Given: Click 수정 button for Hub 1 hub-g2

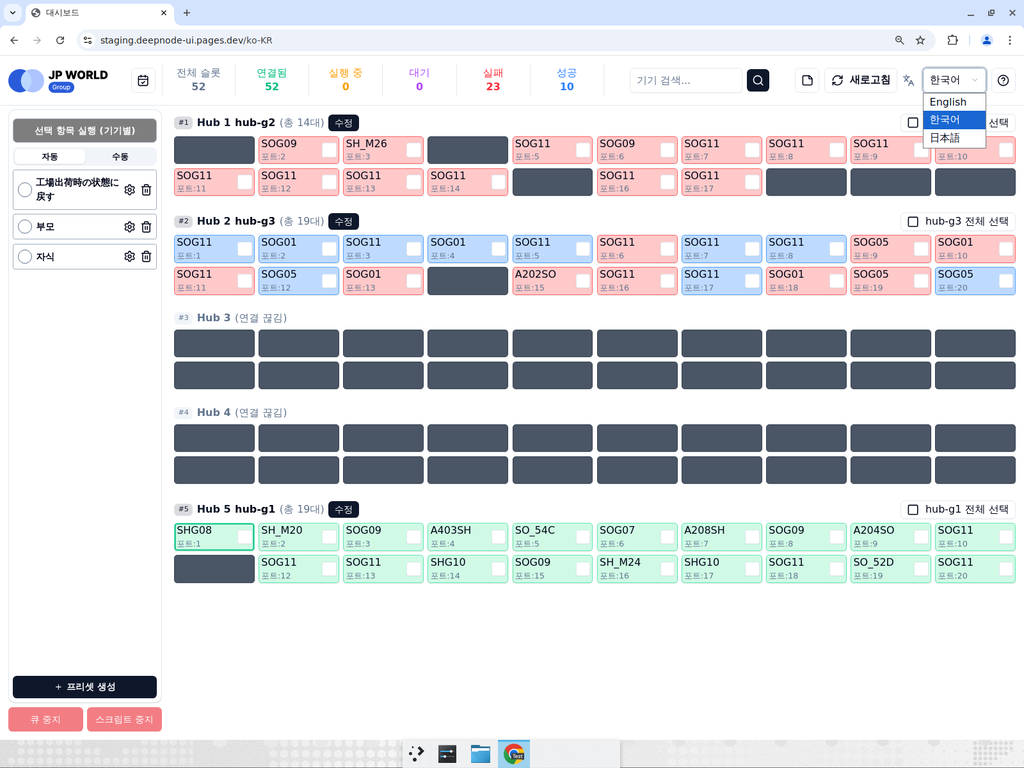Looking at the screenshot, I should [x=344, y=123].
